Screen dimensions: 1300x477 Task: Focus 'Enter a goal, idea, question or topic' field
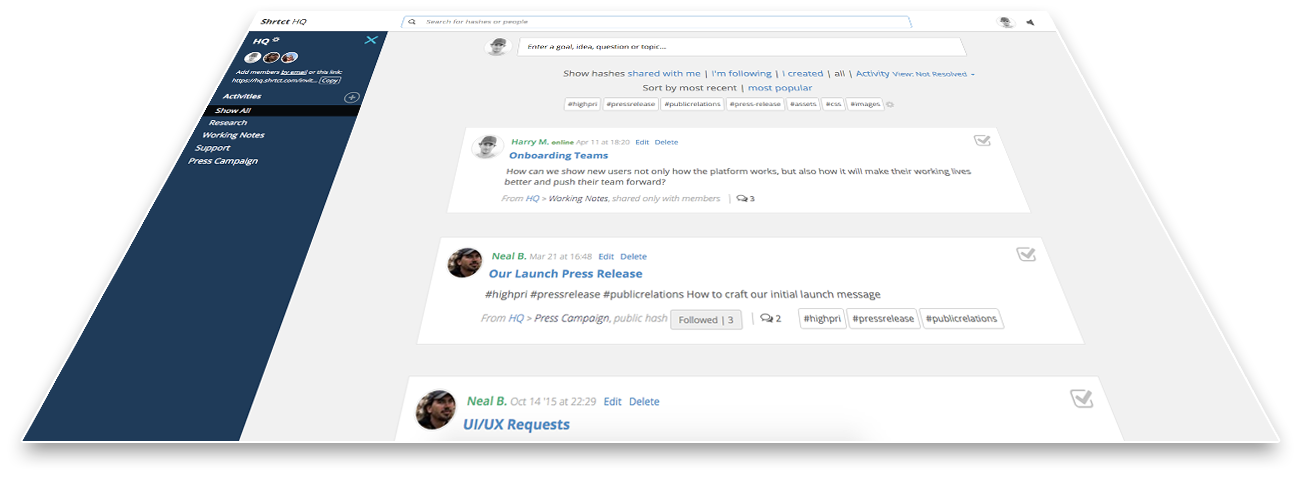pyautogui.click(x=741, y=47)
